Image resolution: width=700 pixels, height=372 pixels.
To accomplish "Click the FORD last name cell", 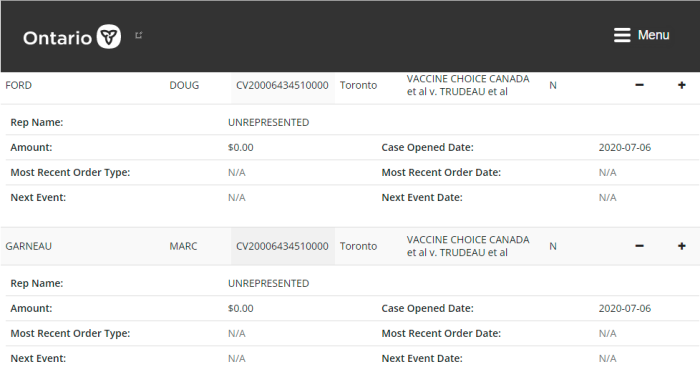I will coord(19,85).
